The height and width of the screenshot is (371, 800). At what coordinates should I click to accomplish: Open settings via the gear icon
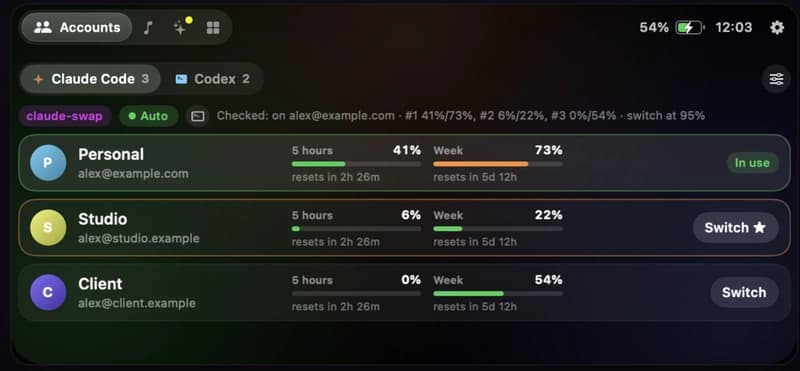point(777,28)
